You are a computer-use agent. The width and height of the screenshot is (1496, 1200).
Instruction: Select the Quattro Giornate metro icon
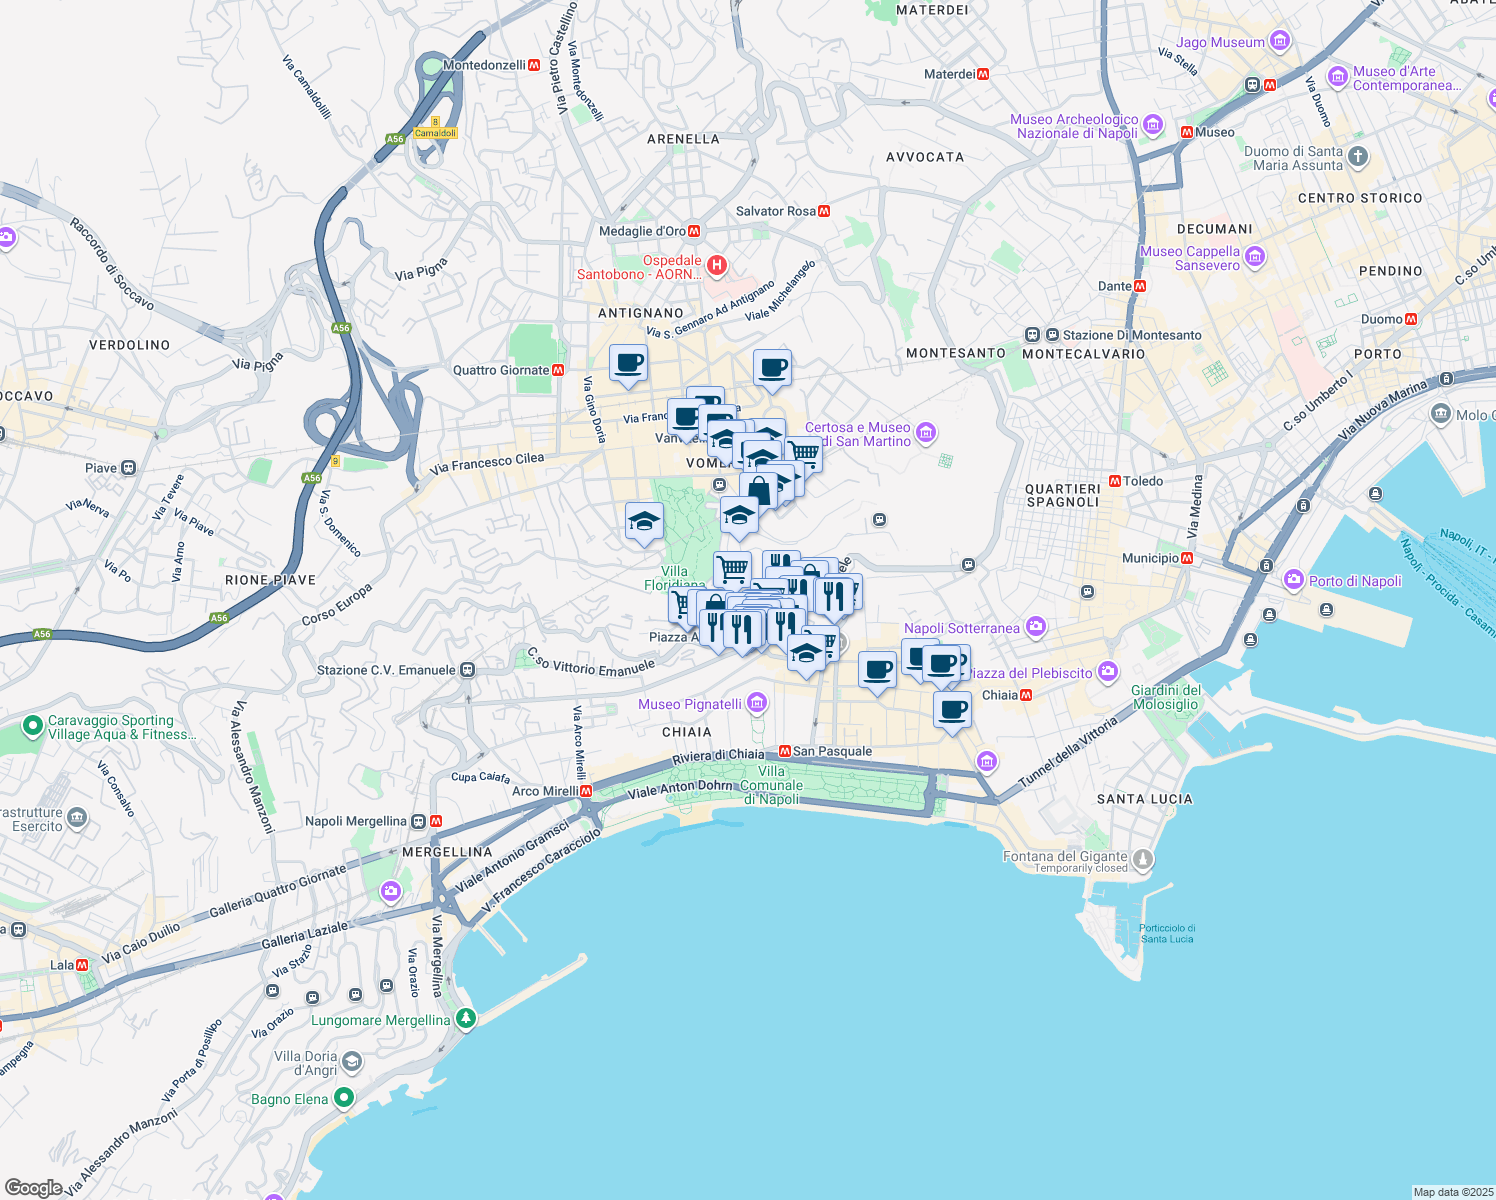tap(558, 370)
